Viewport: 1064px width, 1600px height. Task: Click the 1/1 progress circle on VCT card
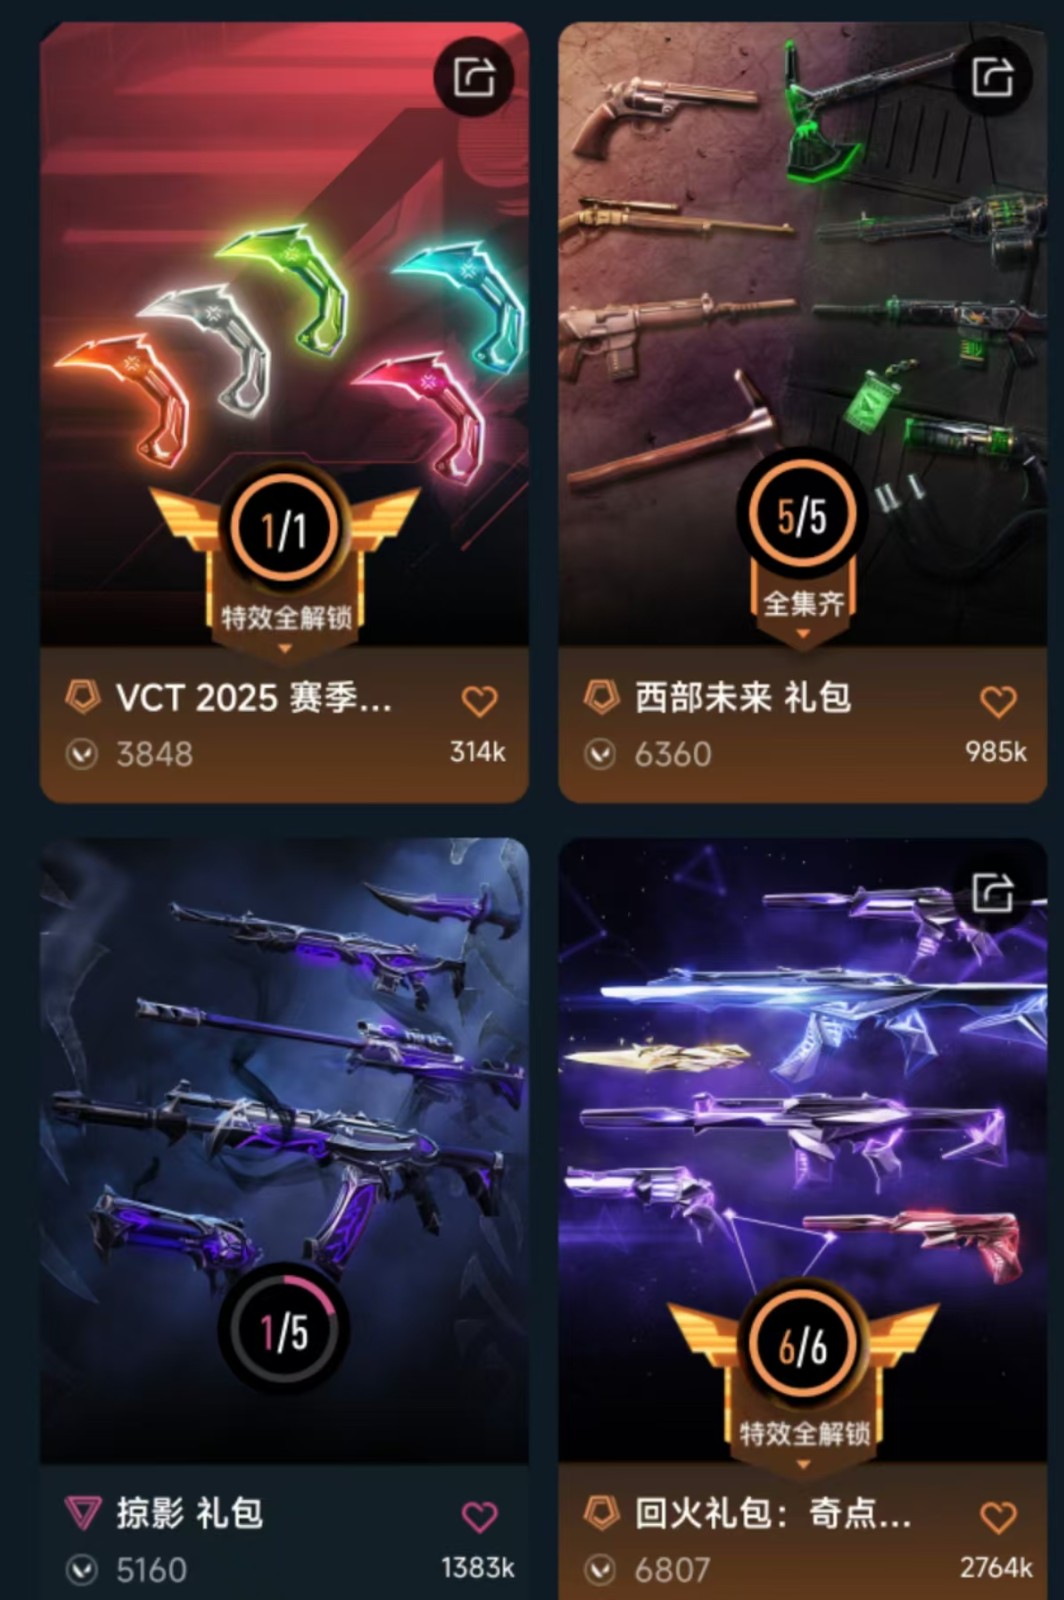284,529
